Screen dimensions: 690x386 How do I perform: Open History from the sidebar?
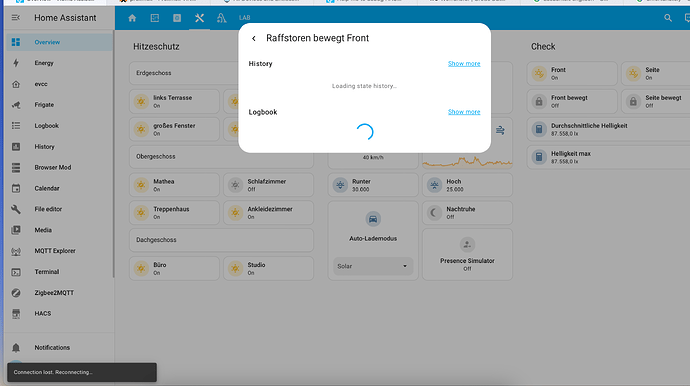[59, 147]
